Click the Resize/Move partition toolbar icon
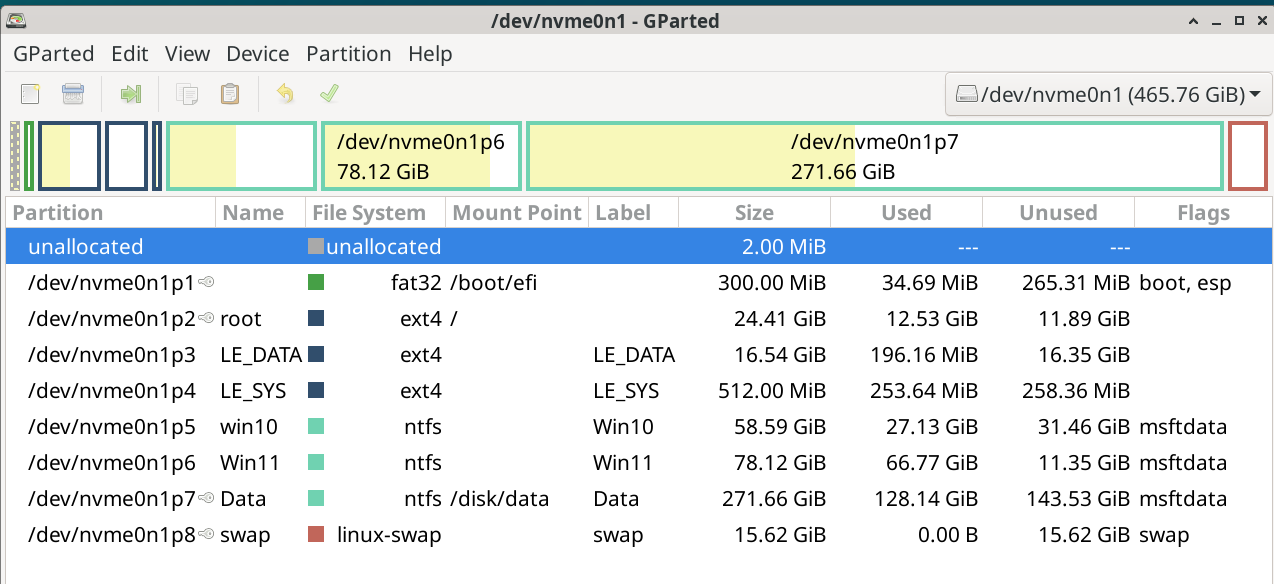 131,94
